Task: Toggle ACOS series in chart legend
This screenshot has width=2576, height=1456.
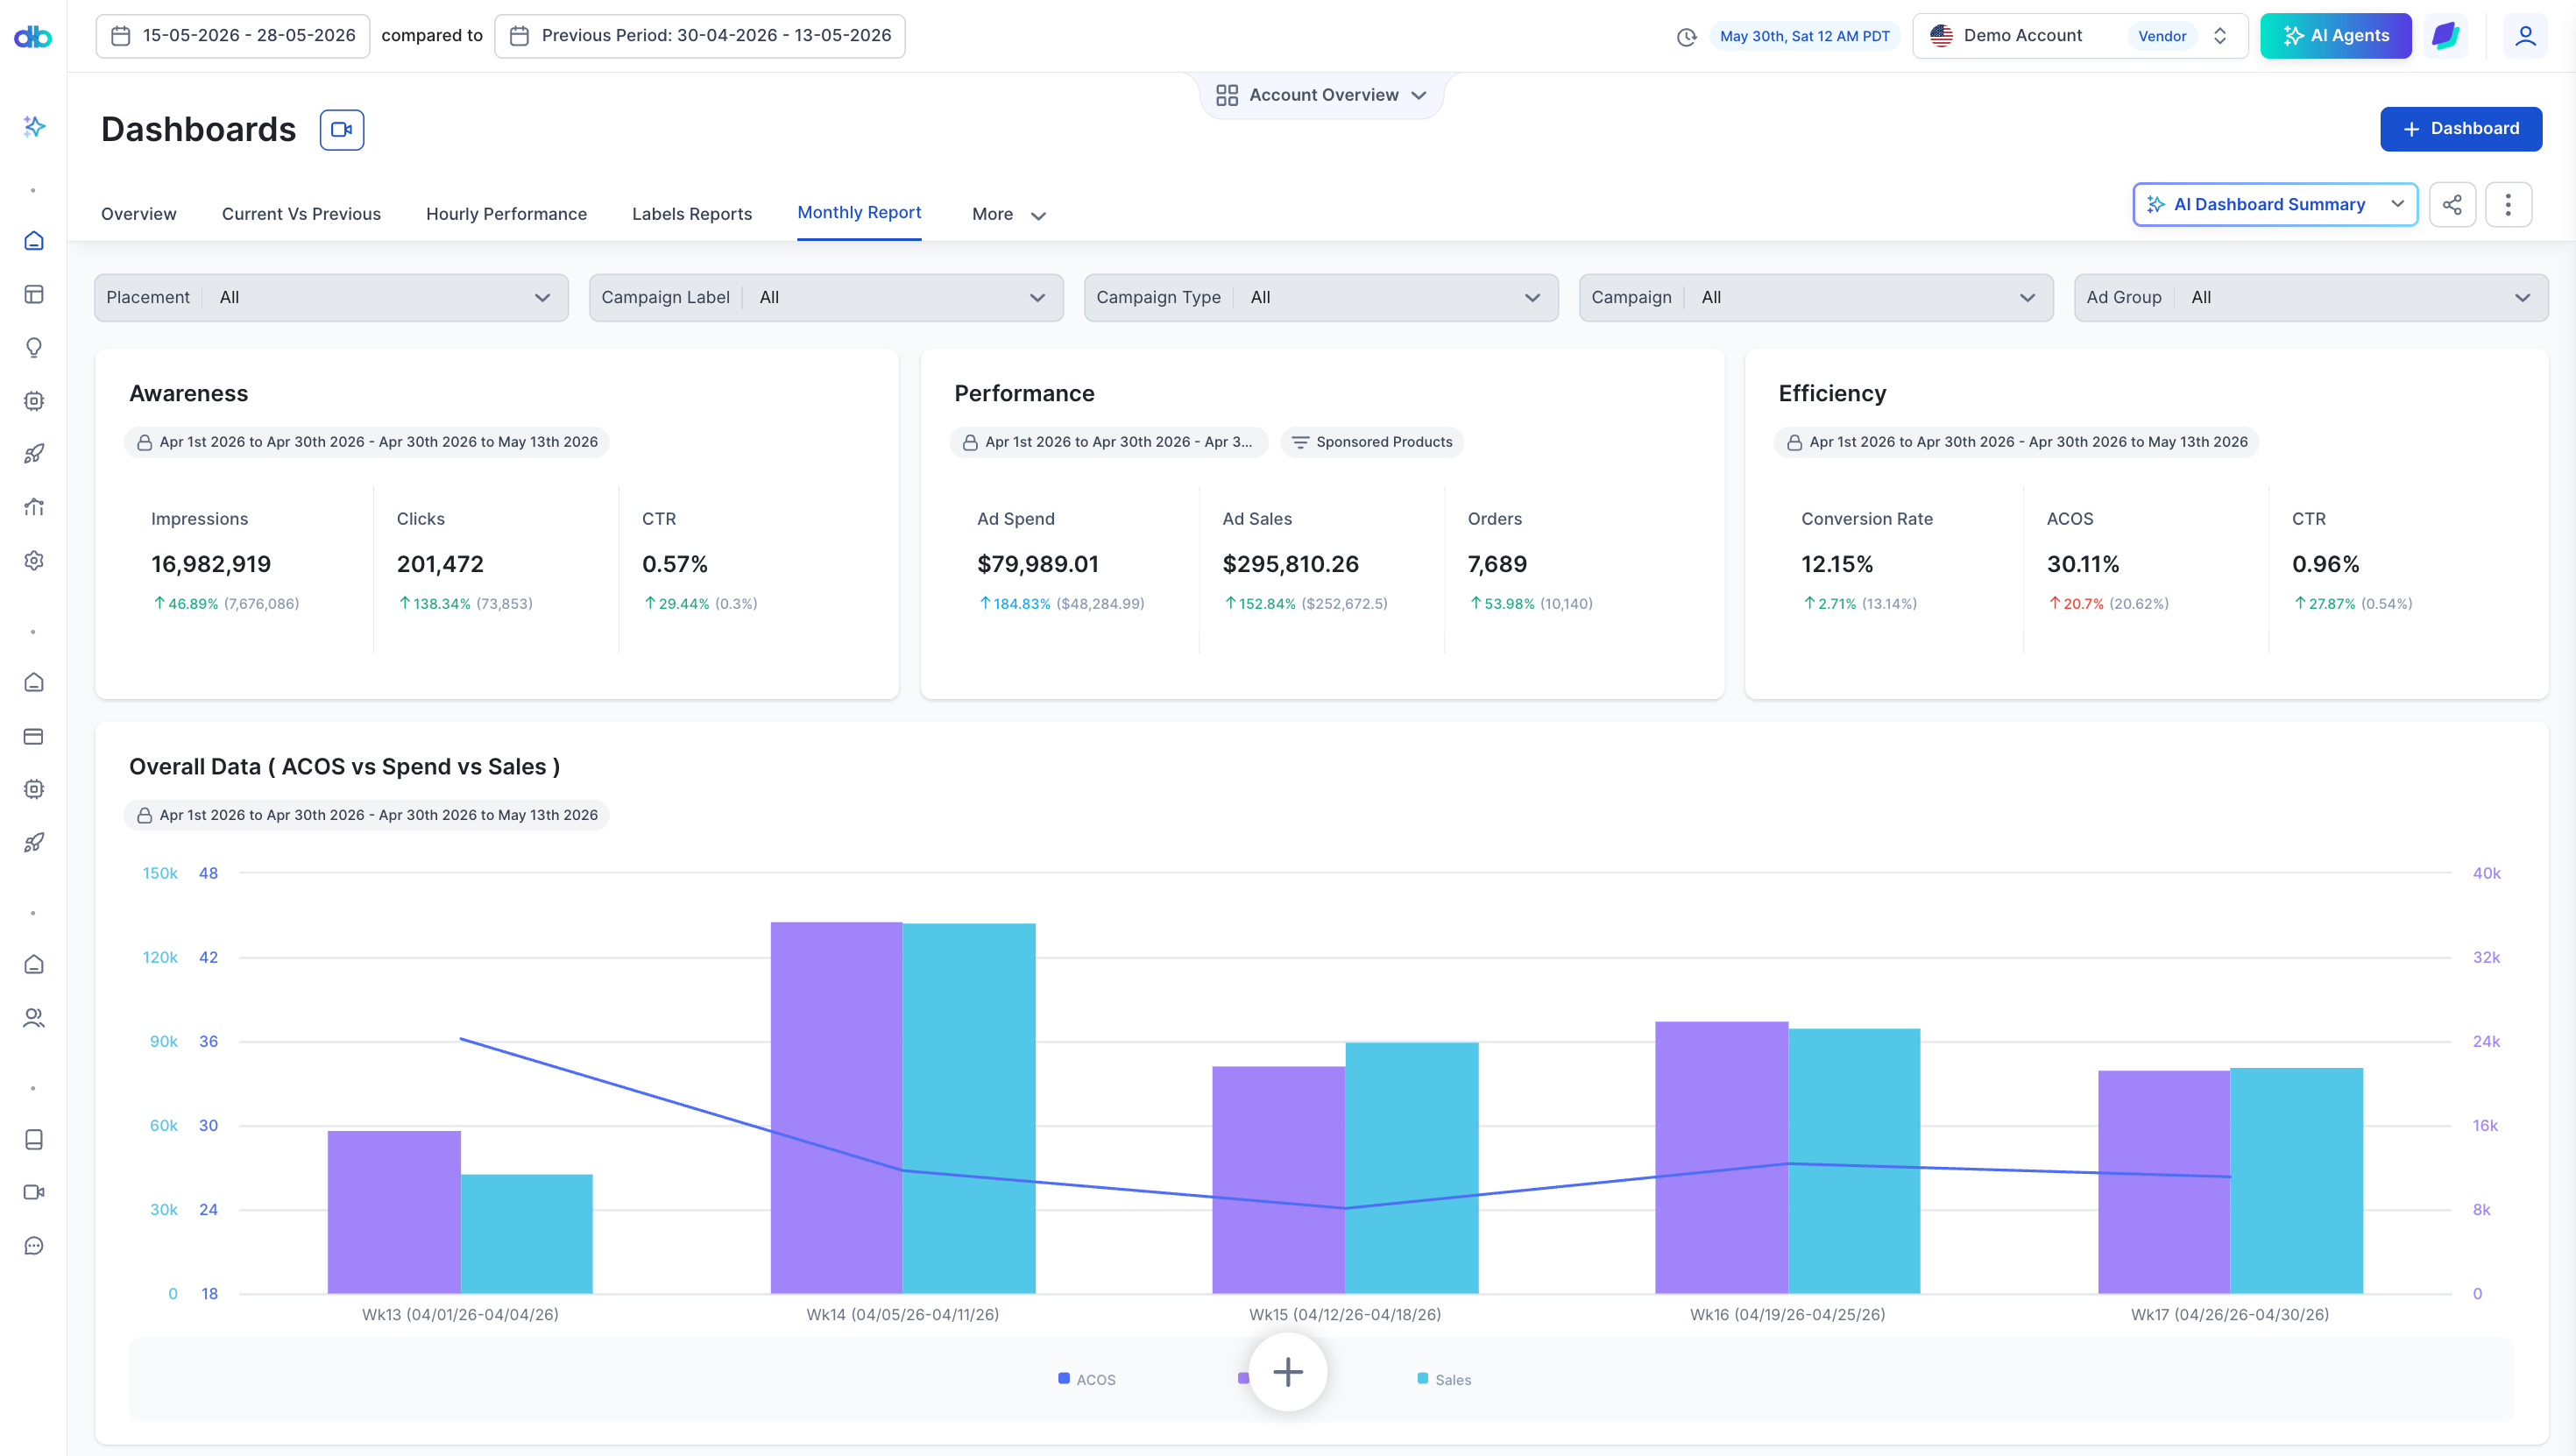Action: (x=1087, y=1379)
